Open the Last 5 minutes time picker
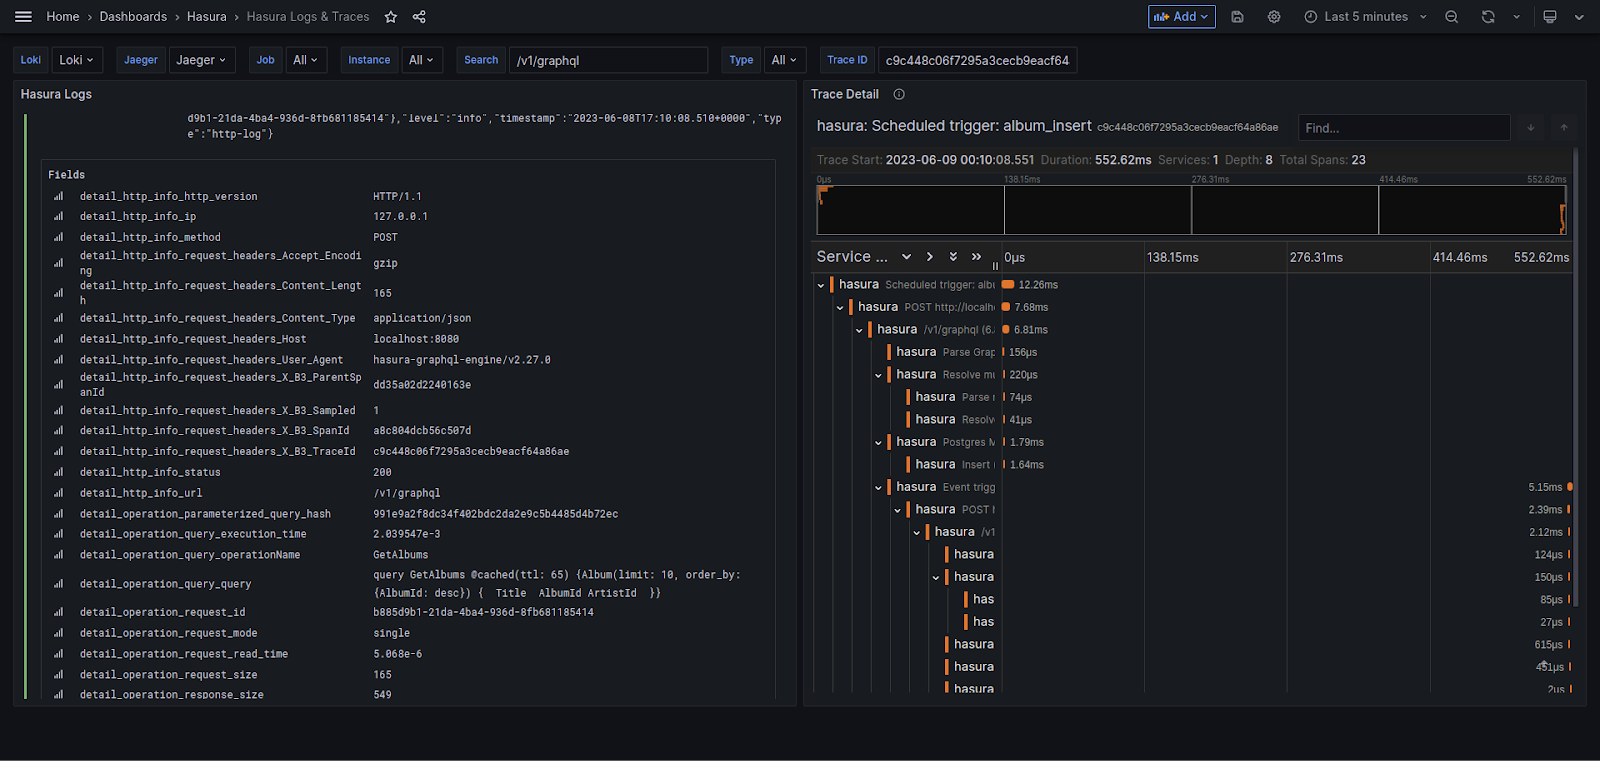The height and width of the screenshot is (774, 1600). point(1365,17)
